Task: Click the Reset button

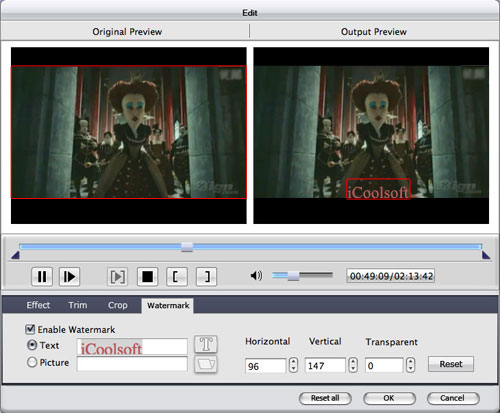Action: point(451,364)
